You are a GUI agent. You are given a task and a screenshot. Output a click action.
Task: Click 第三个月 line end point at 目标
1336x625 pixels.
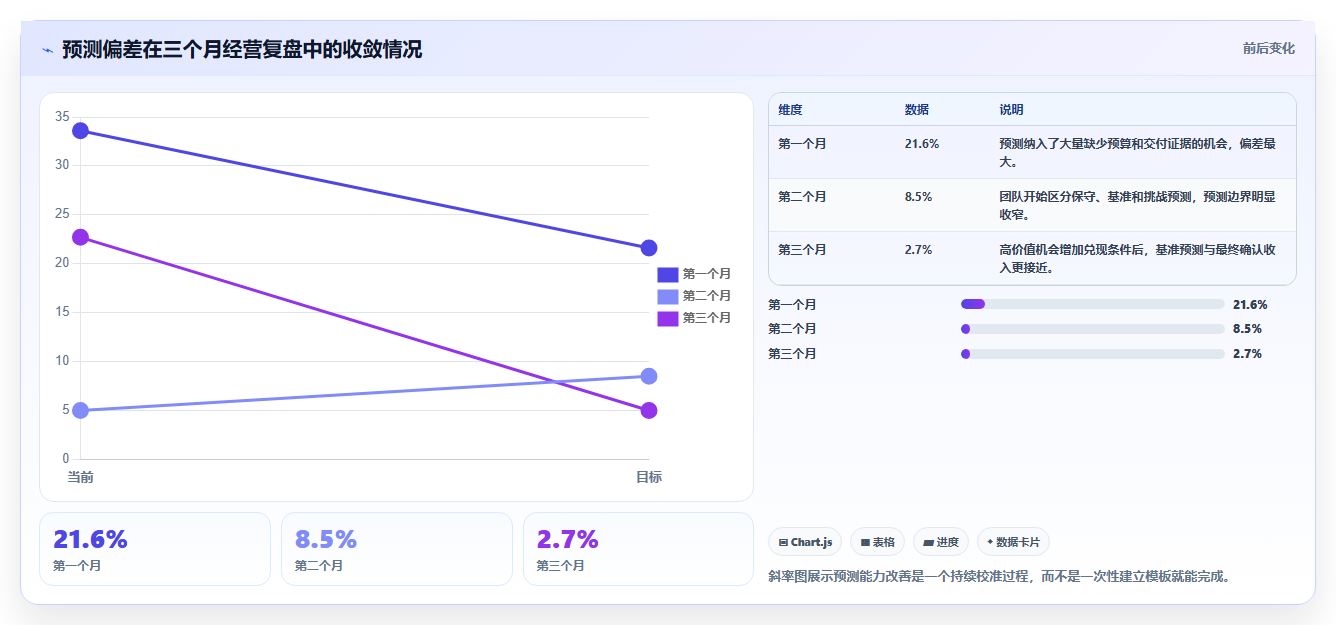[648, 410]
